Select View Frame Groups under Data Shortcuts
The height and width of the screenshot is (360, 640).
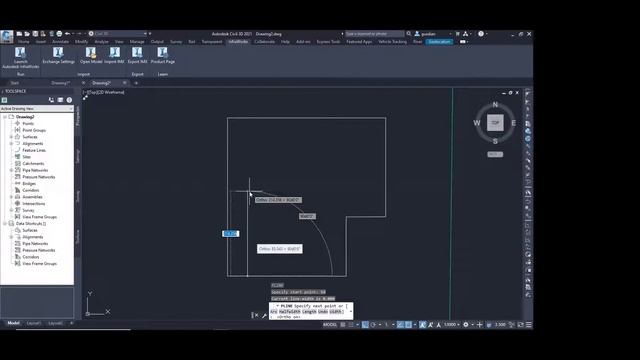(x=39, y=264)
